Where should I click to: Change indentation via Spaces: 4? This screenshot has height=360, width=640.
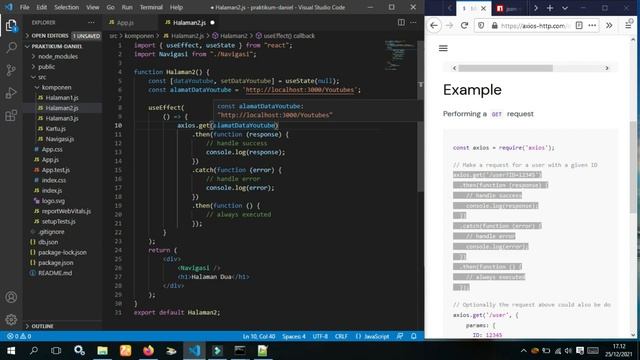tap(293, 336)
